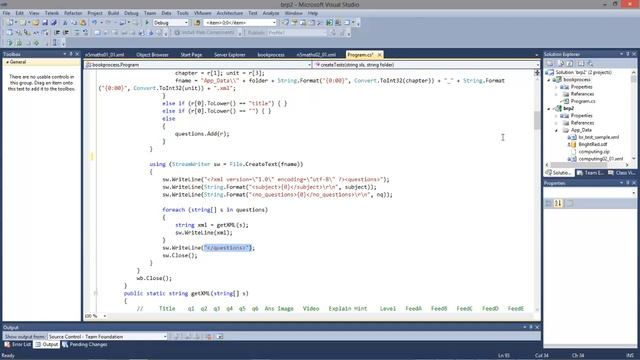Click Install Web Components button
This screenshot has width=640, height=360.
[x=204, y=33]
